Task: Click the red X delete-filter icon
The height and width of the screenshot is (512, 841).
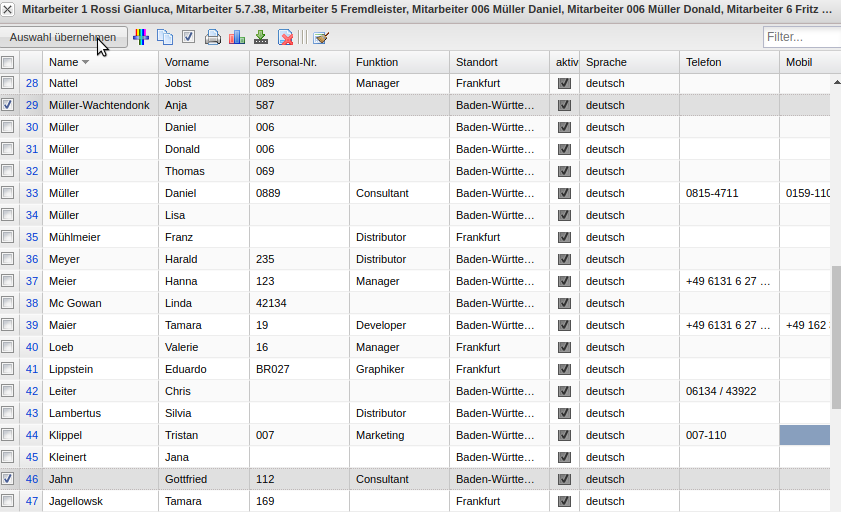Action: click(x=285, y=38)
